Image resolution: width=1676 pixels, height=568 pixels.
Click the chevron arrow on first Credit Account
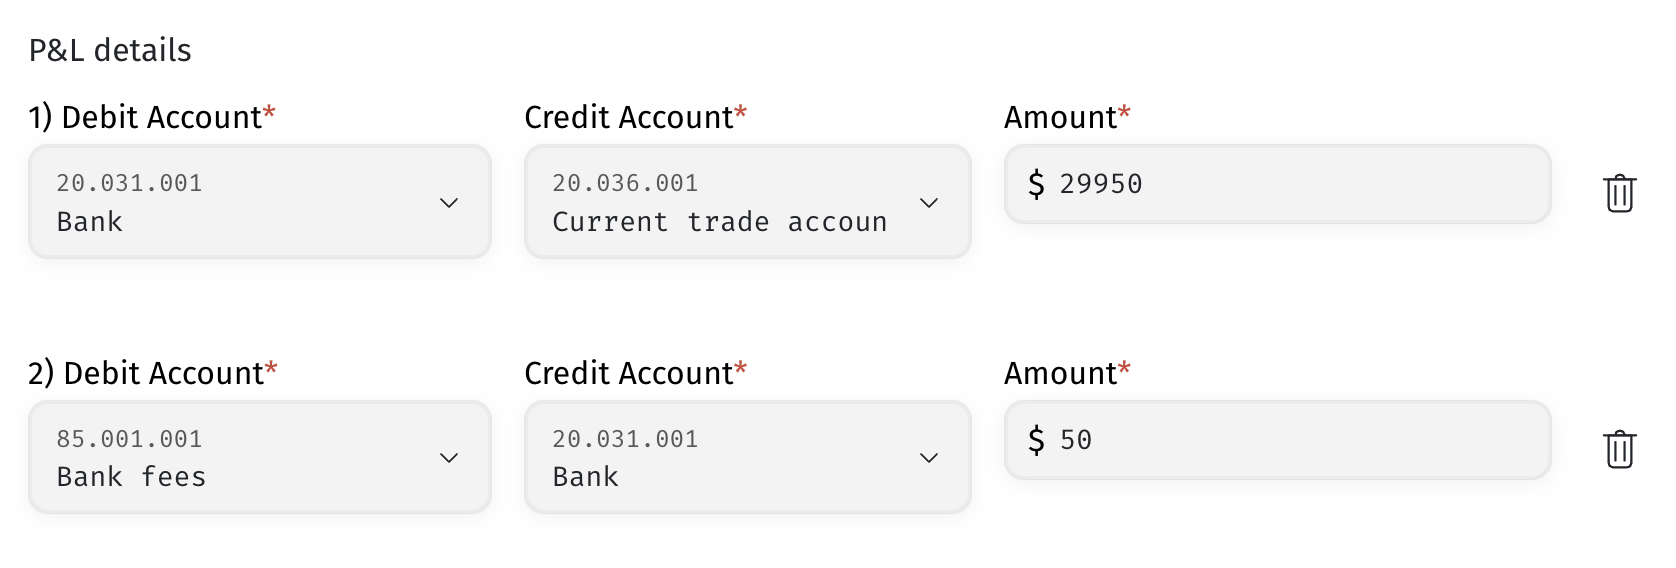coord(929,203)
